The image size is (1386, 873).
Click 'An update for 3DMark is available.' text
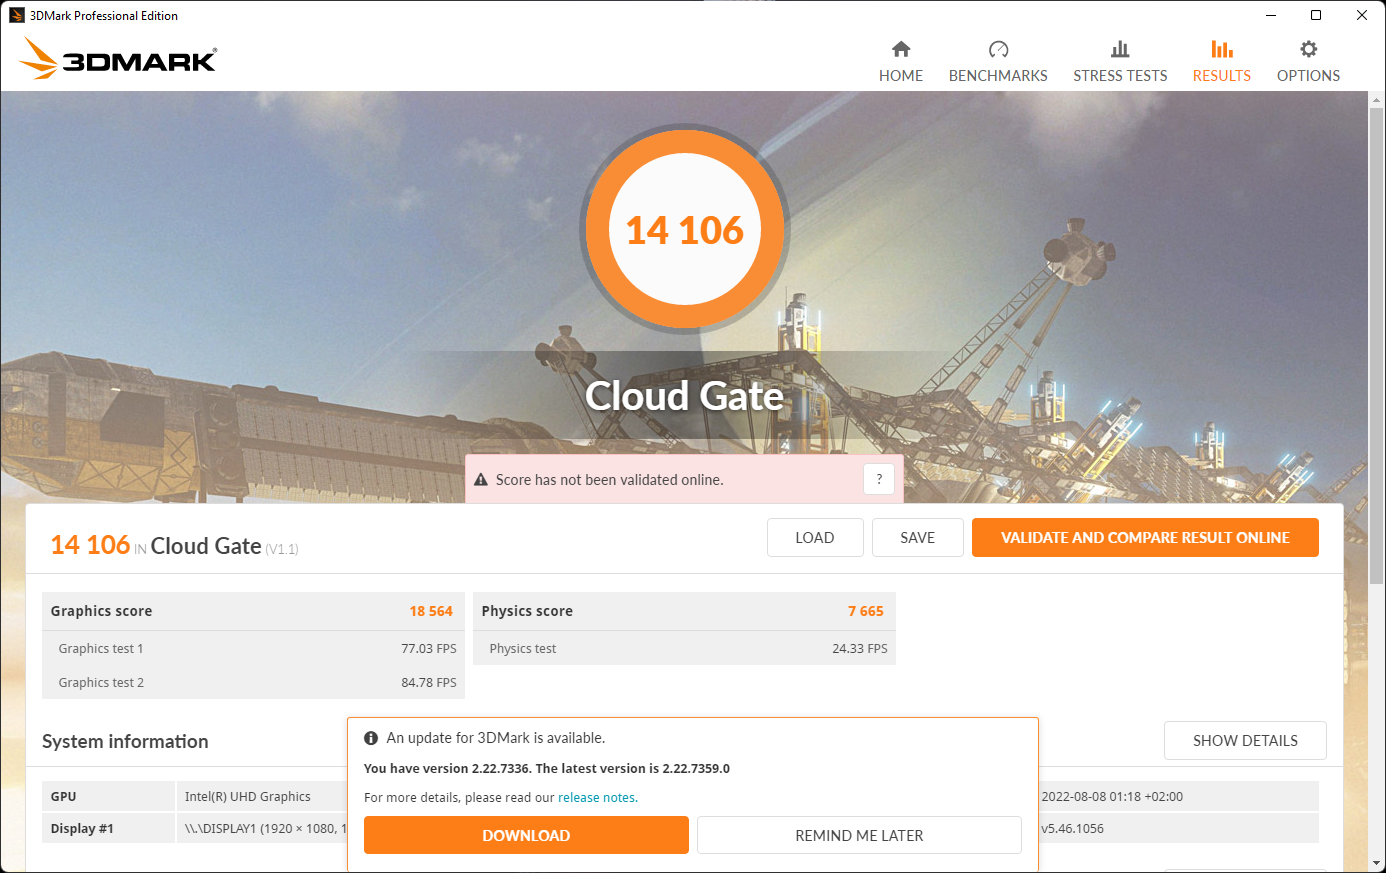(496, 738)
